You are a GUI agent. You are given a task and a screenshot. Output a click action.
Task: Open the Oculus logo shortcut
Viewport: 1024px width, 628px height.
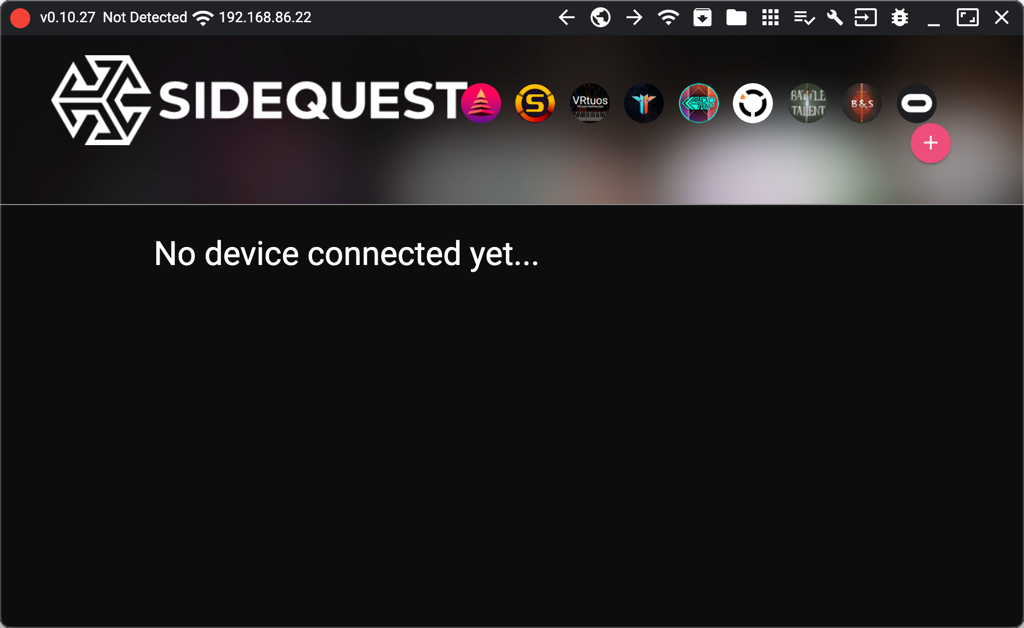coord(917,102)
